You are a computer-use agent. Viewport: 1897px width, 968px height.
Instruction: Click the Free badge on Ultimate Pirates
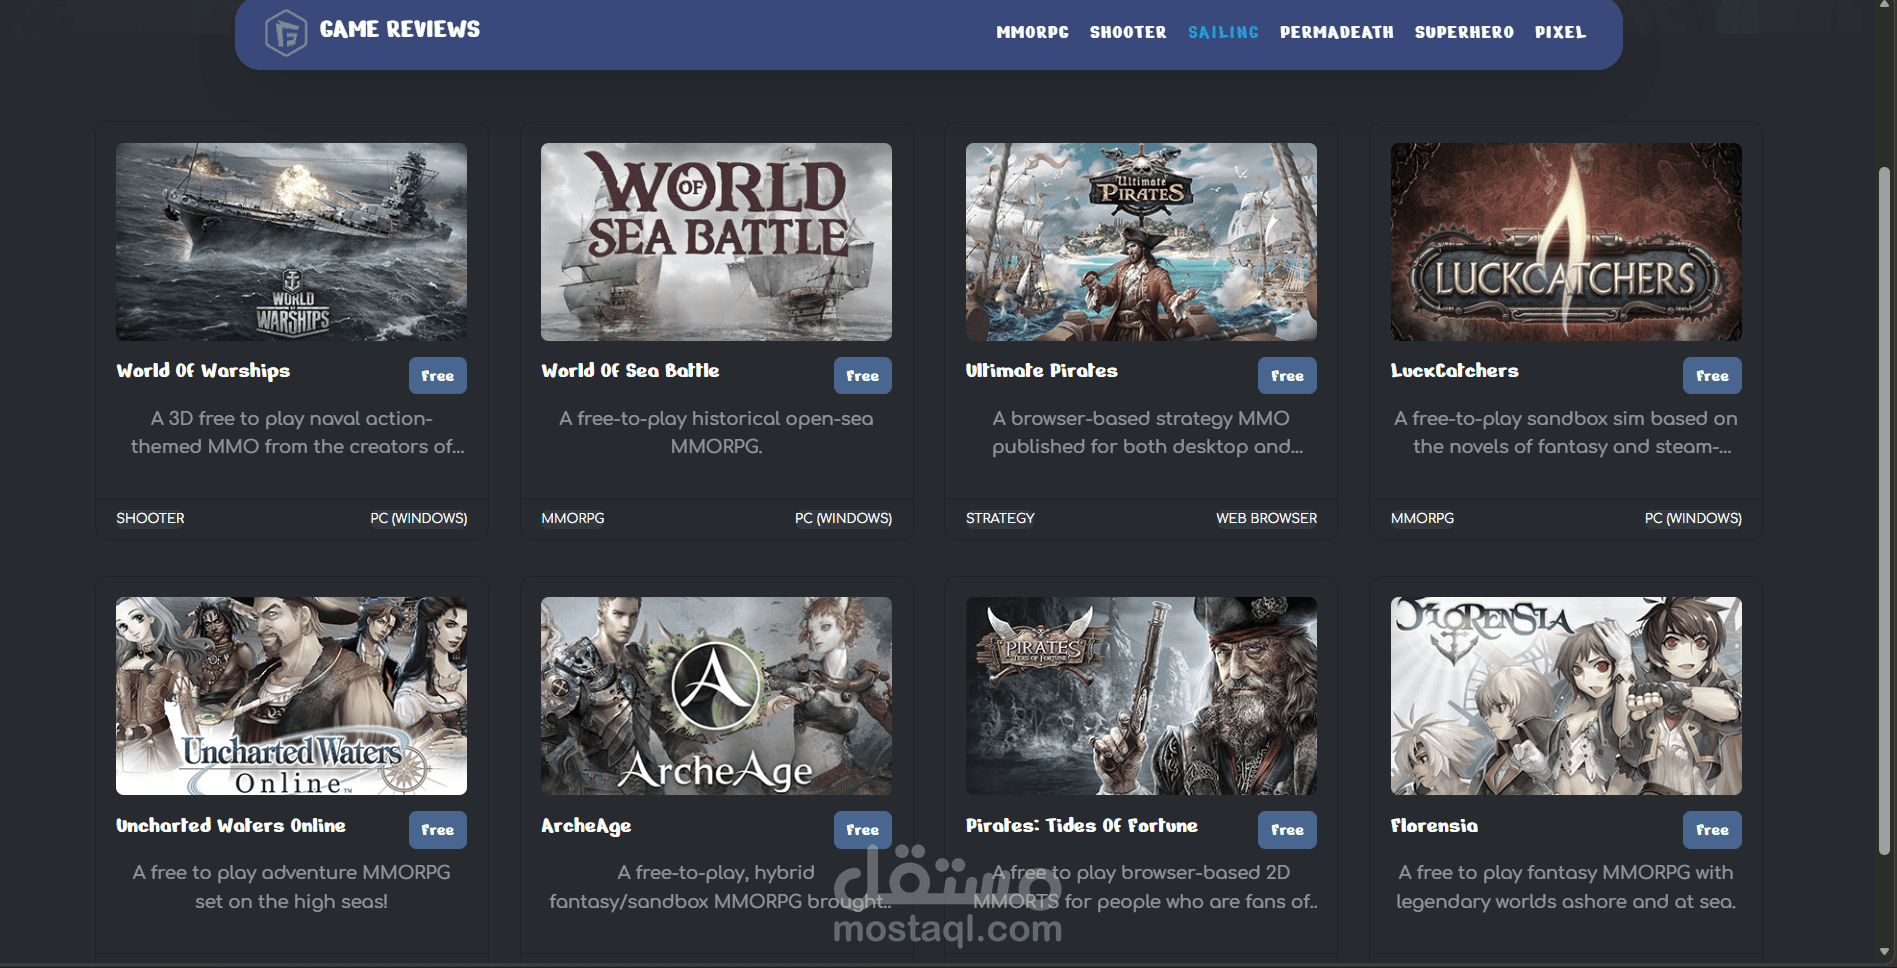point(1287,376)
